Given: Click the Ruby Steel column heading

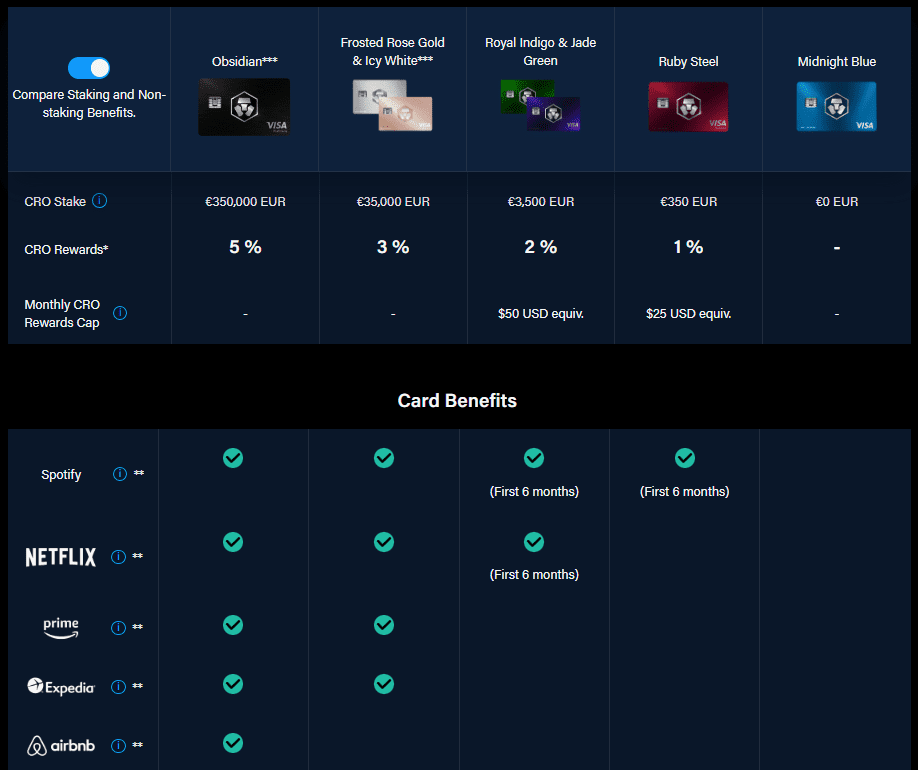Looking at the screenshot, I should [688, 61].
